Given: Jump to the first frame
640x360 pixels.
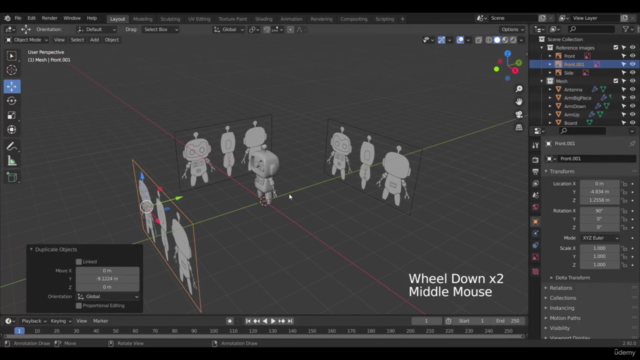Looking at the screenshot, I should click(248, 321).
